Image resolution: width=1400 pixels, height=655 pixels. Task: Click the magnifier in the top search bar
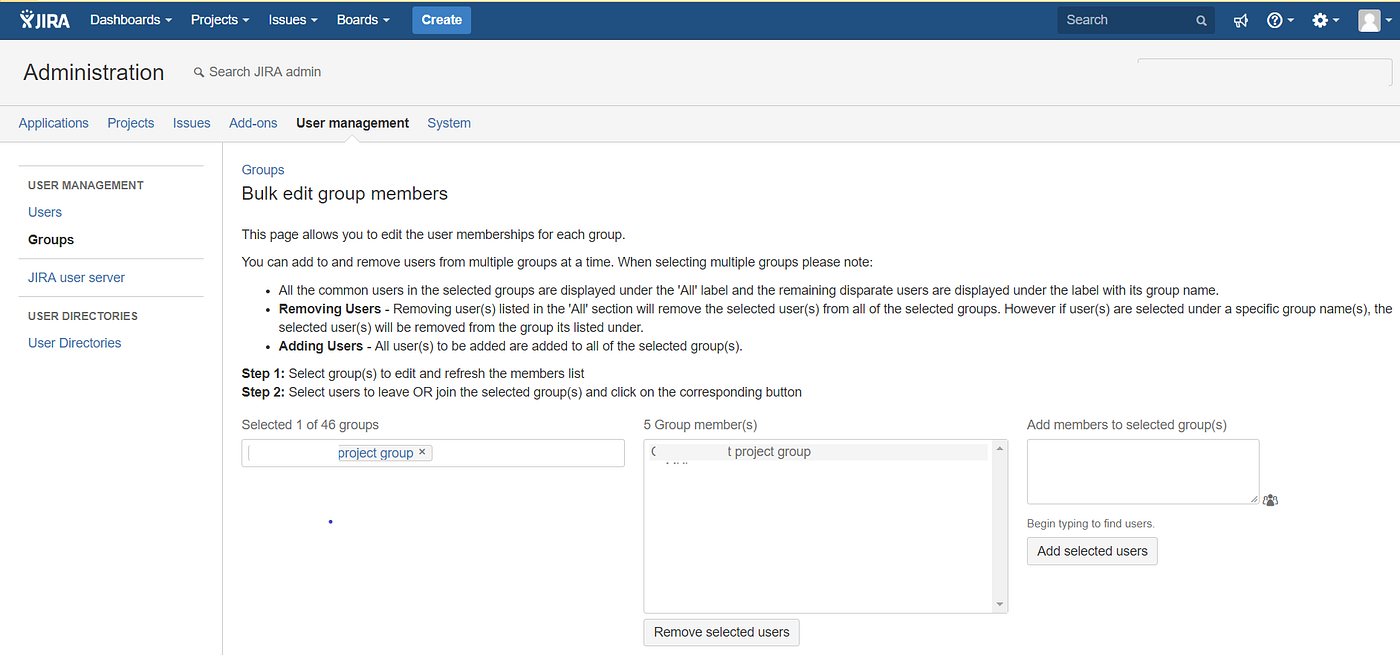tap(1201, 19)
